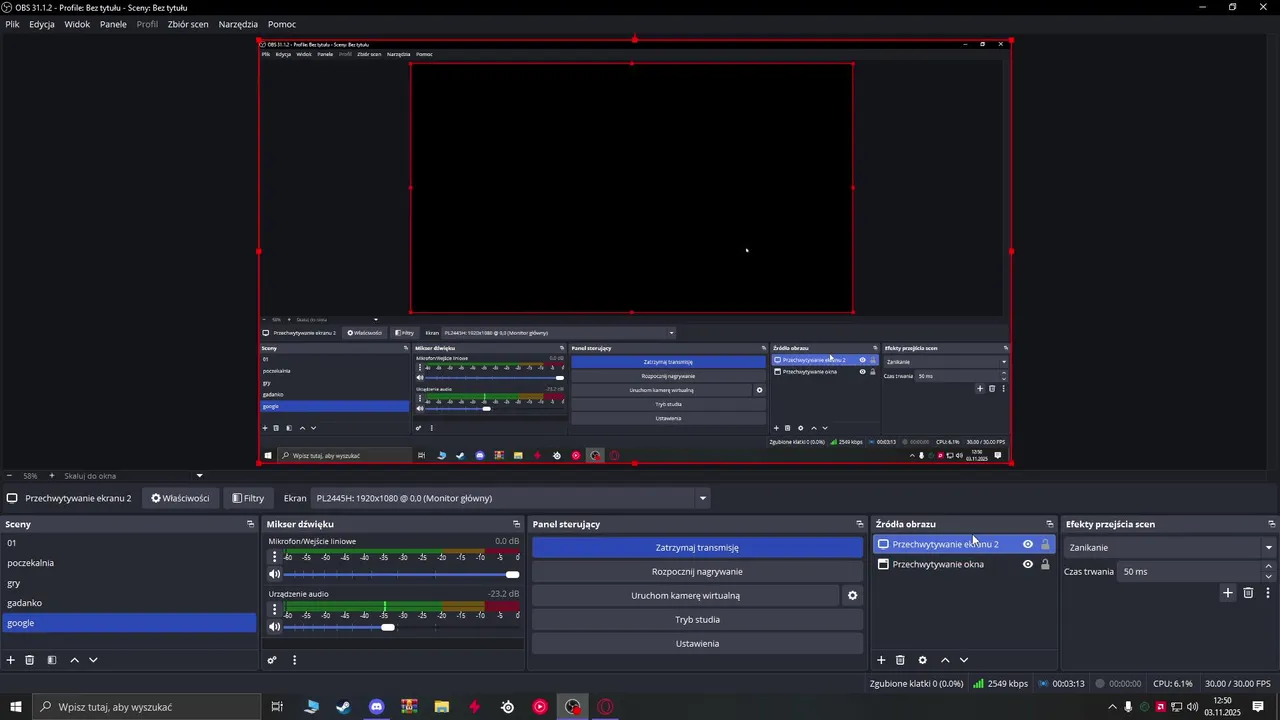
Task: Open the Plik menu
Action: click(12, 24)
